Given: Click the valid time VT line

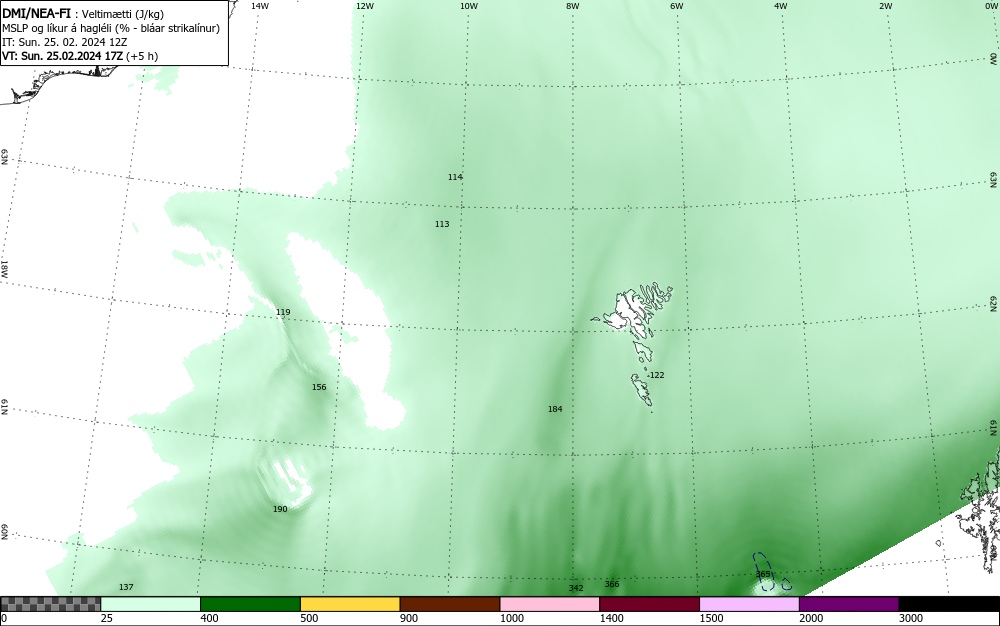Looking at the screenshot, I should (80, 56).
